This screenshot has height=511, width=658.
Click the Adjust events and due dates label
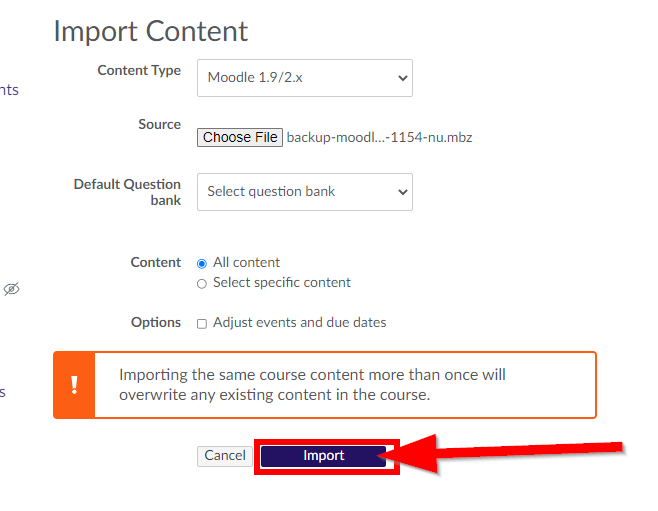(300, 323)
